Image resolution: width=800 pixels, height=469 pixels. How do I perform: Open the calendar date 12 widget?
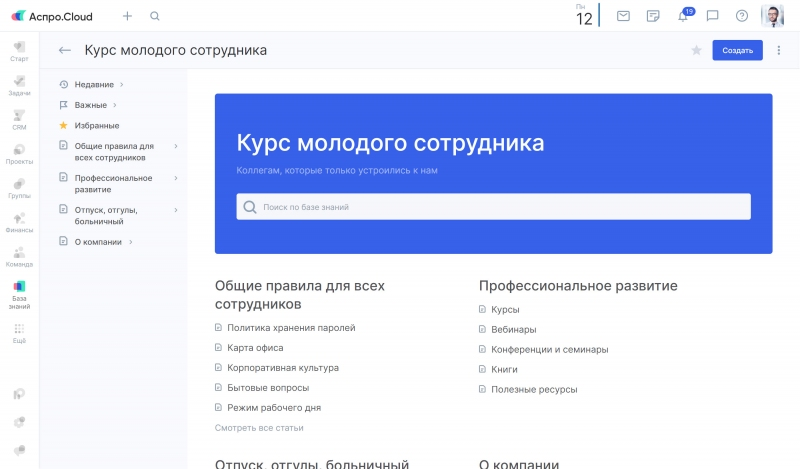click(585, 15)
